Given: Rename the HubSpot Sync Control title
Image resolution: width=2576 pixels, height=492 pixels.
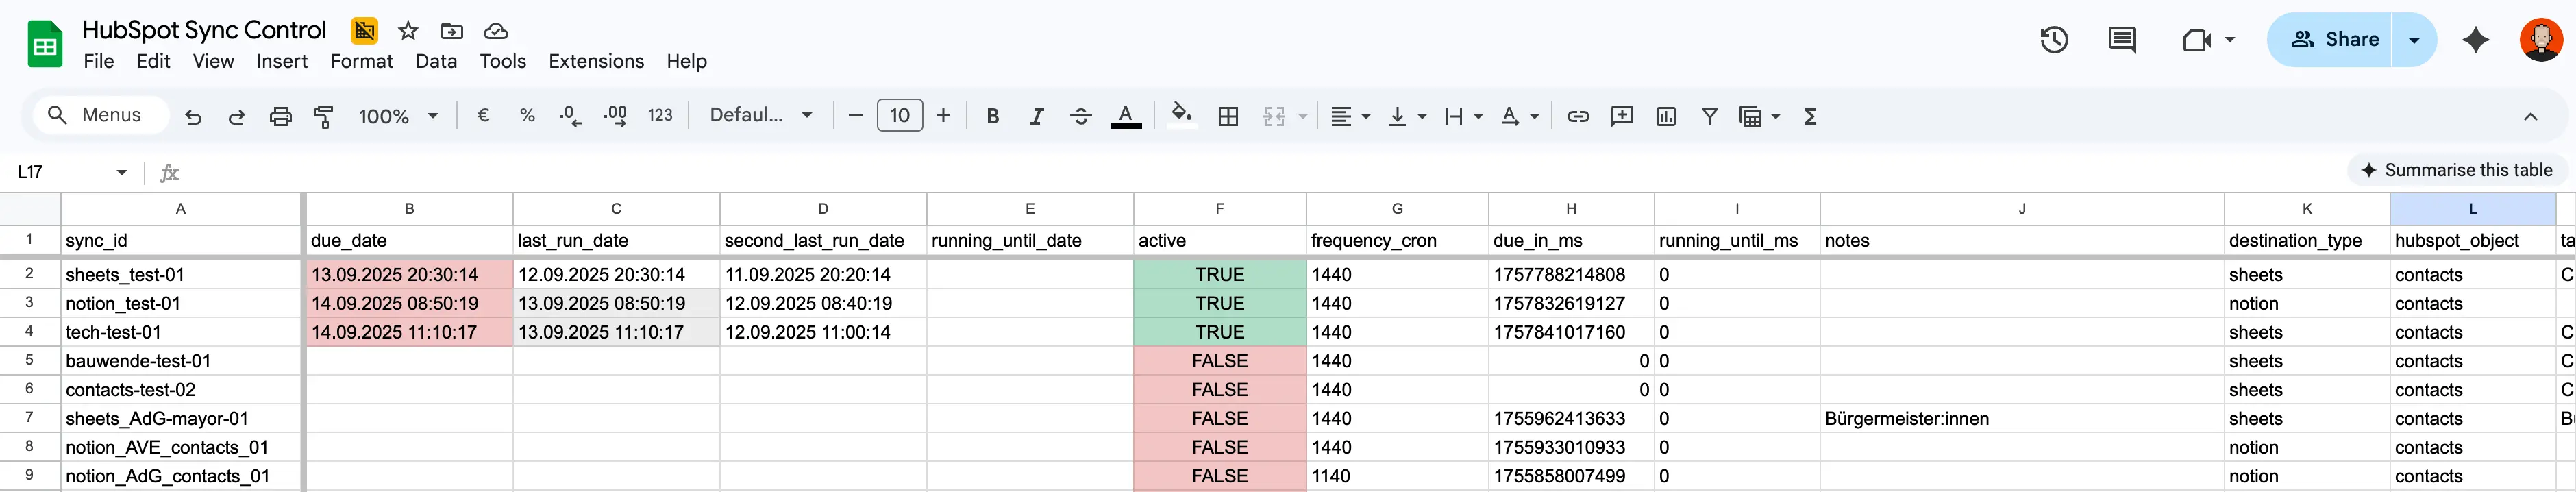Looking at the screenshot, I should (204, 30).
